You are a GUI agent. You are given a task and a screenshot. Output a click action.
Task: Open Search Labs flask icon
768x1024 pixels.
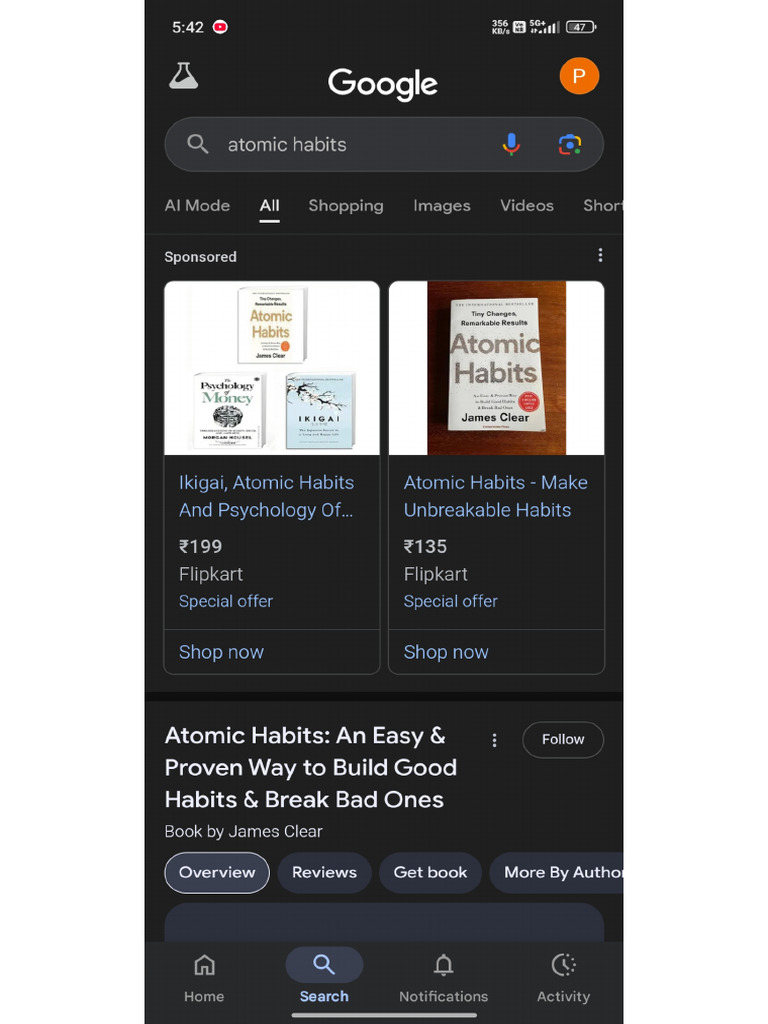click(x=184, y=76)
